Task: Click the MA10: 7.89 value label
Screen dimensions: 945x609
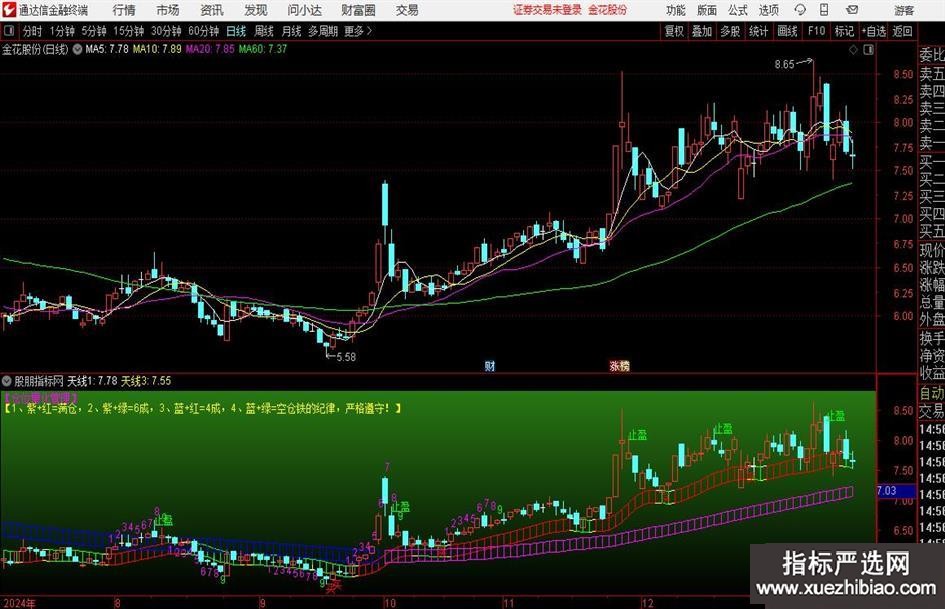Action: pyautogui.click(x=157, y=49)
